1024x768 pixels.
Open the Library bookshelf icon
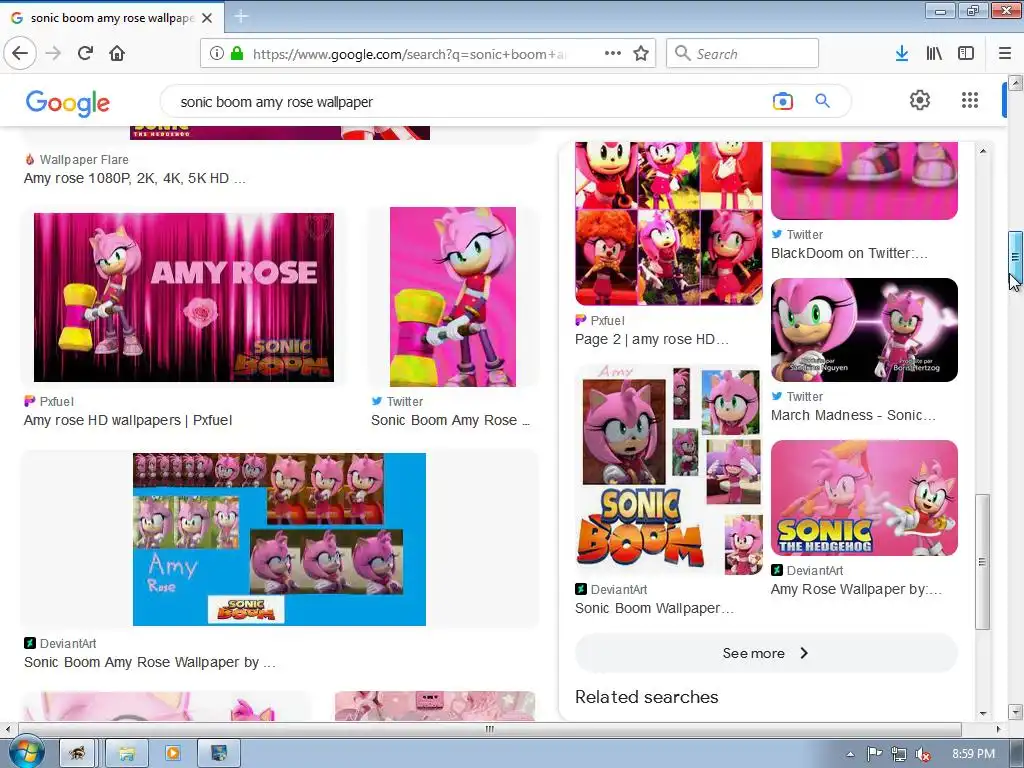934,53
